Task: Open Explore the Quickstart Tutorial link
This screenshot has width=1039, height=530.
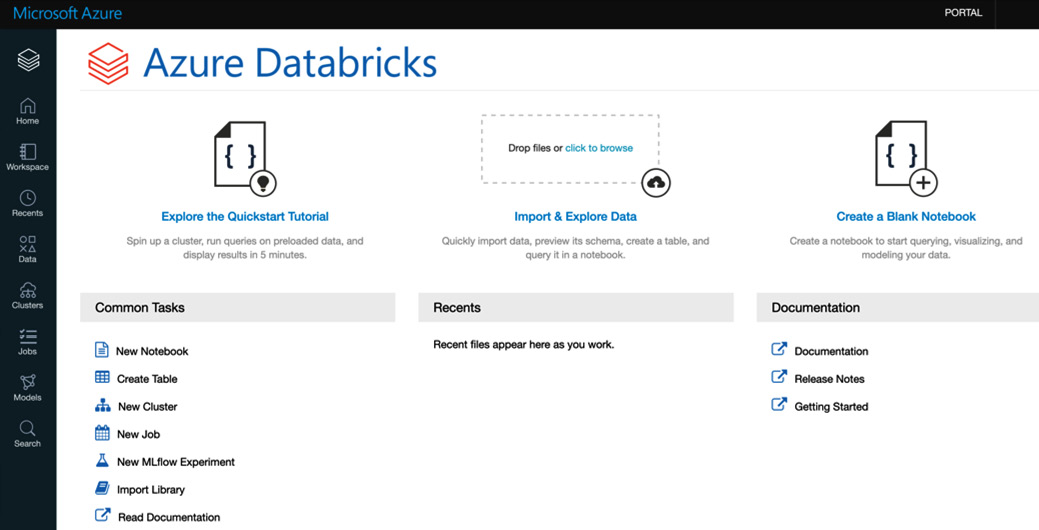Action: coord(245,217)
